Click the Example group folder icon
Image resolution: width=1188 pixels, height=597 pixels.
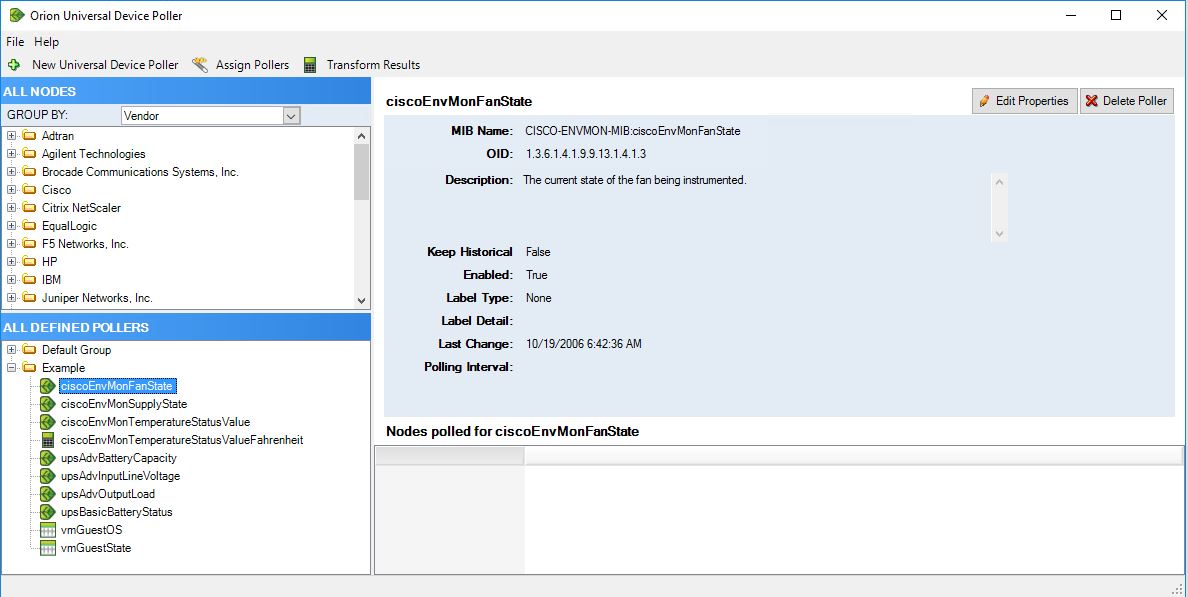pyautogui.click(x=30, y=367)
